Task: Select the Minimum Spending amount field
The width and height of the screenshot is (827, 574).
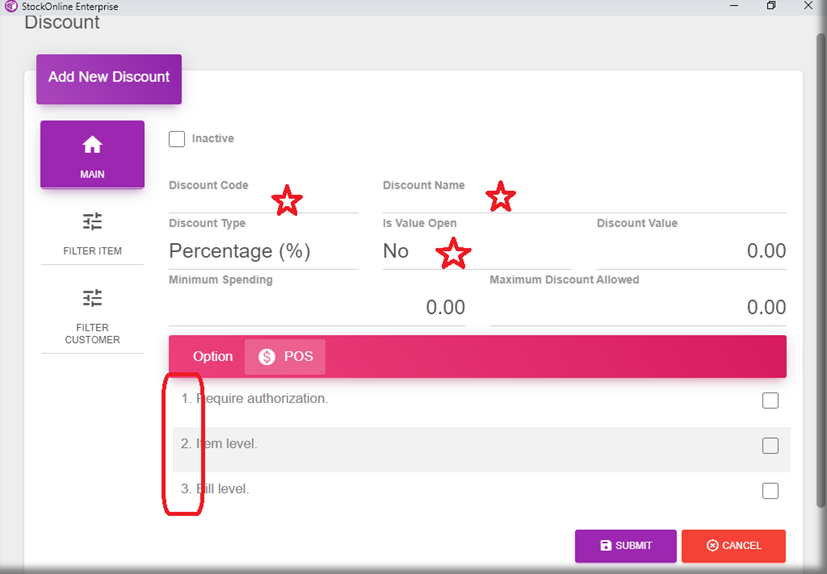Action: [x=317, y=308]
